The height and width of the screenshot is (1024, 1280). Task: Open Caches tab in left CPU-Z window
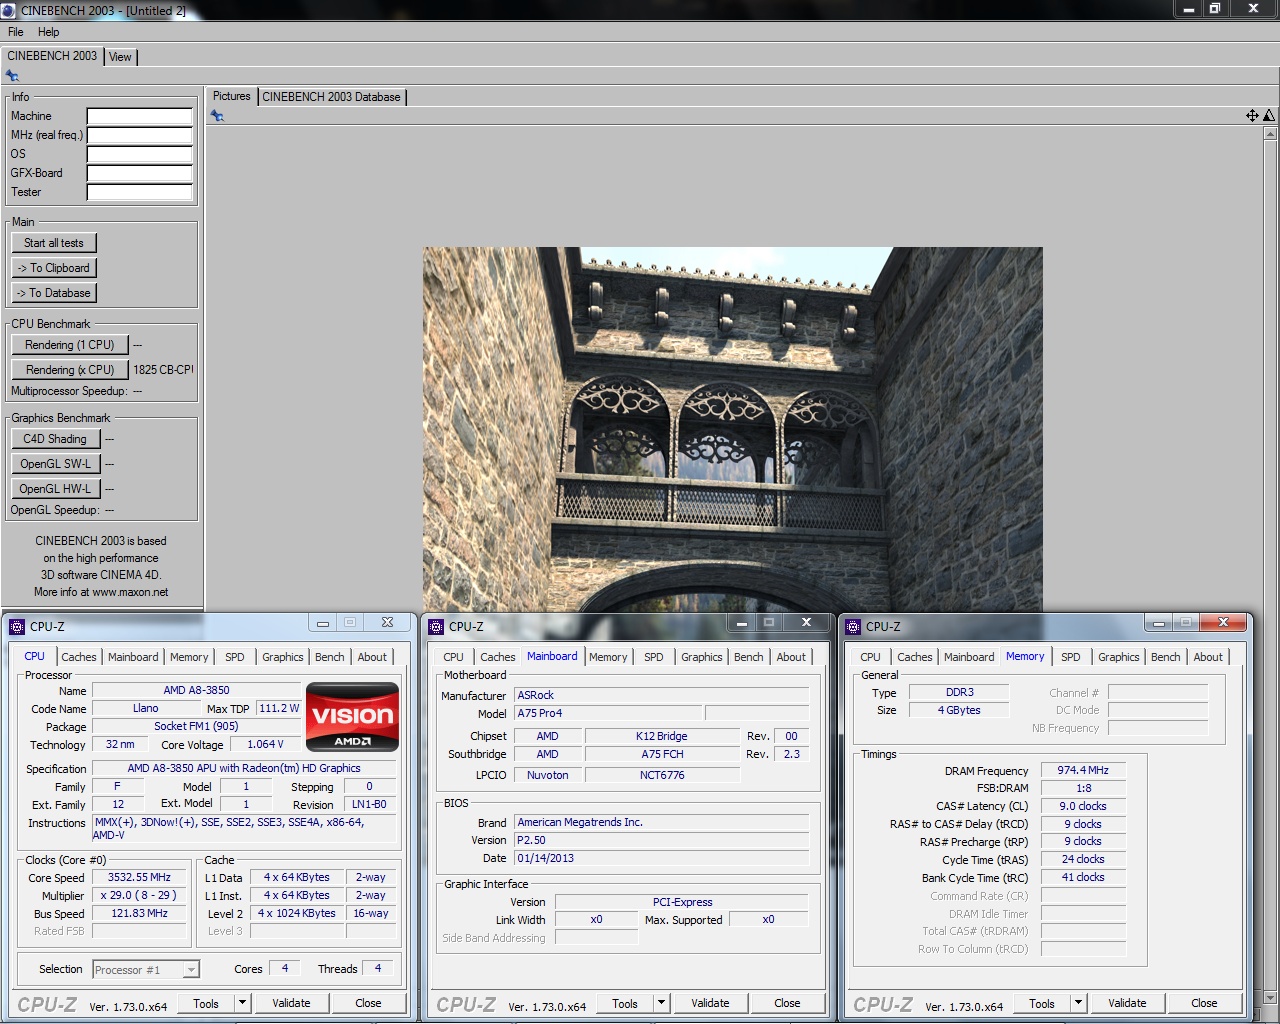79,657
